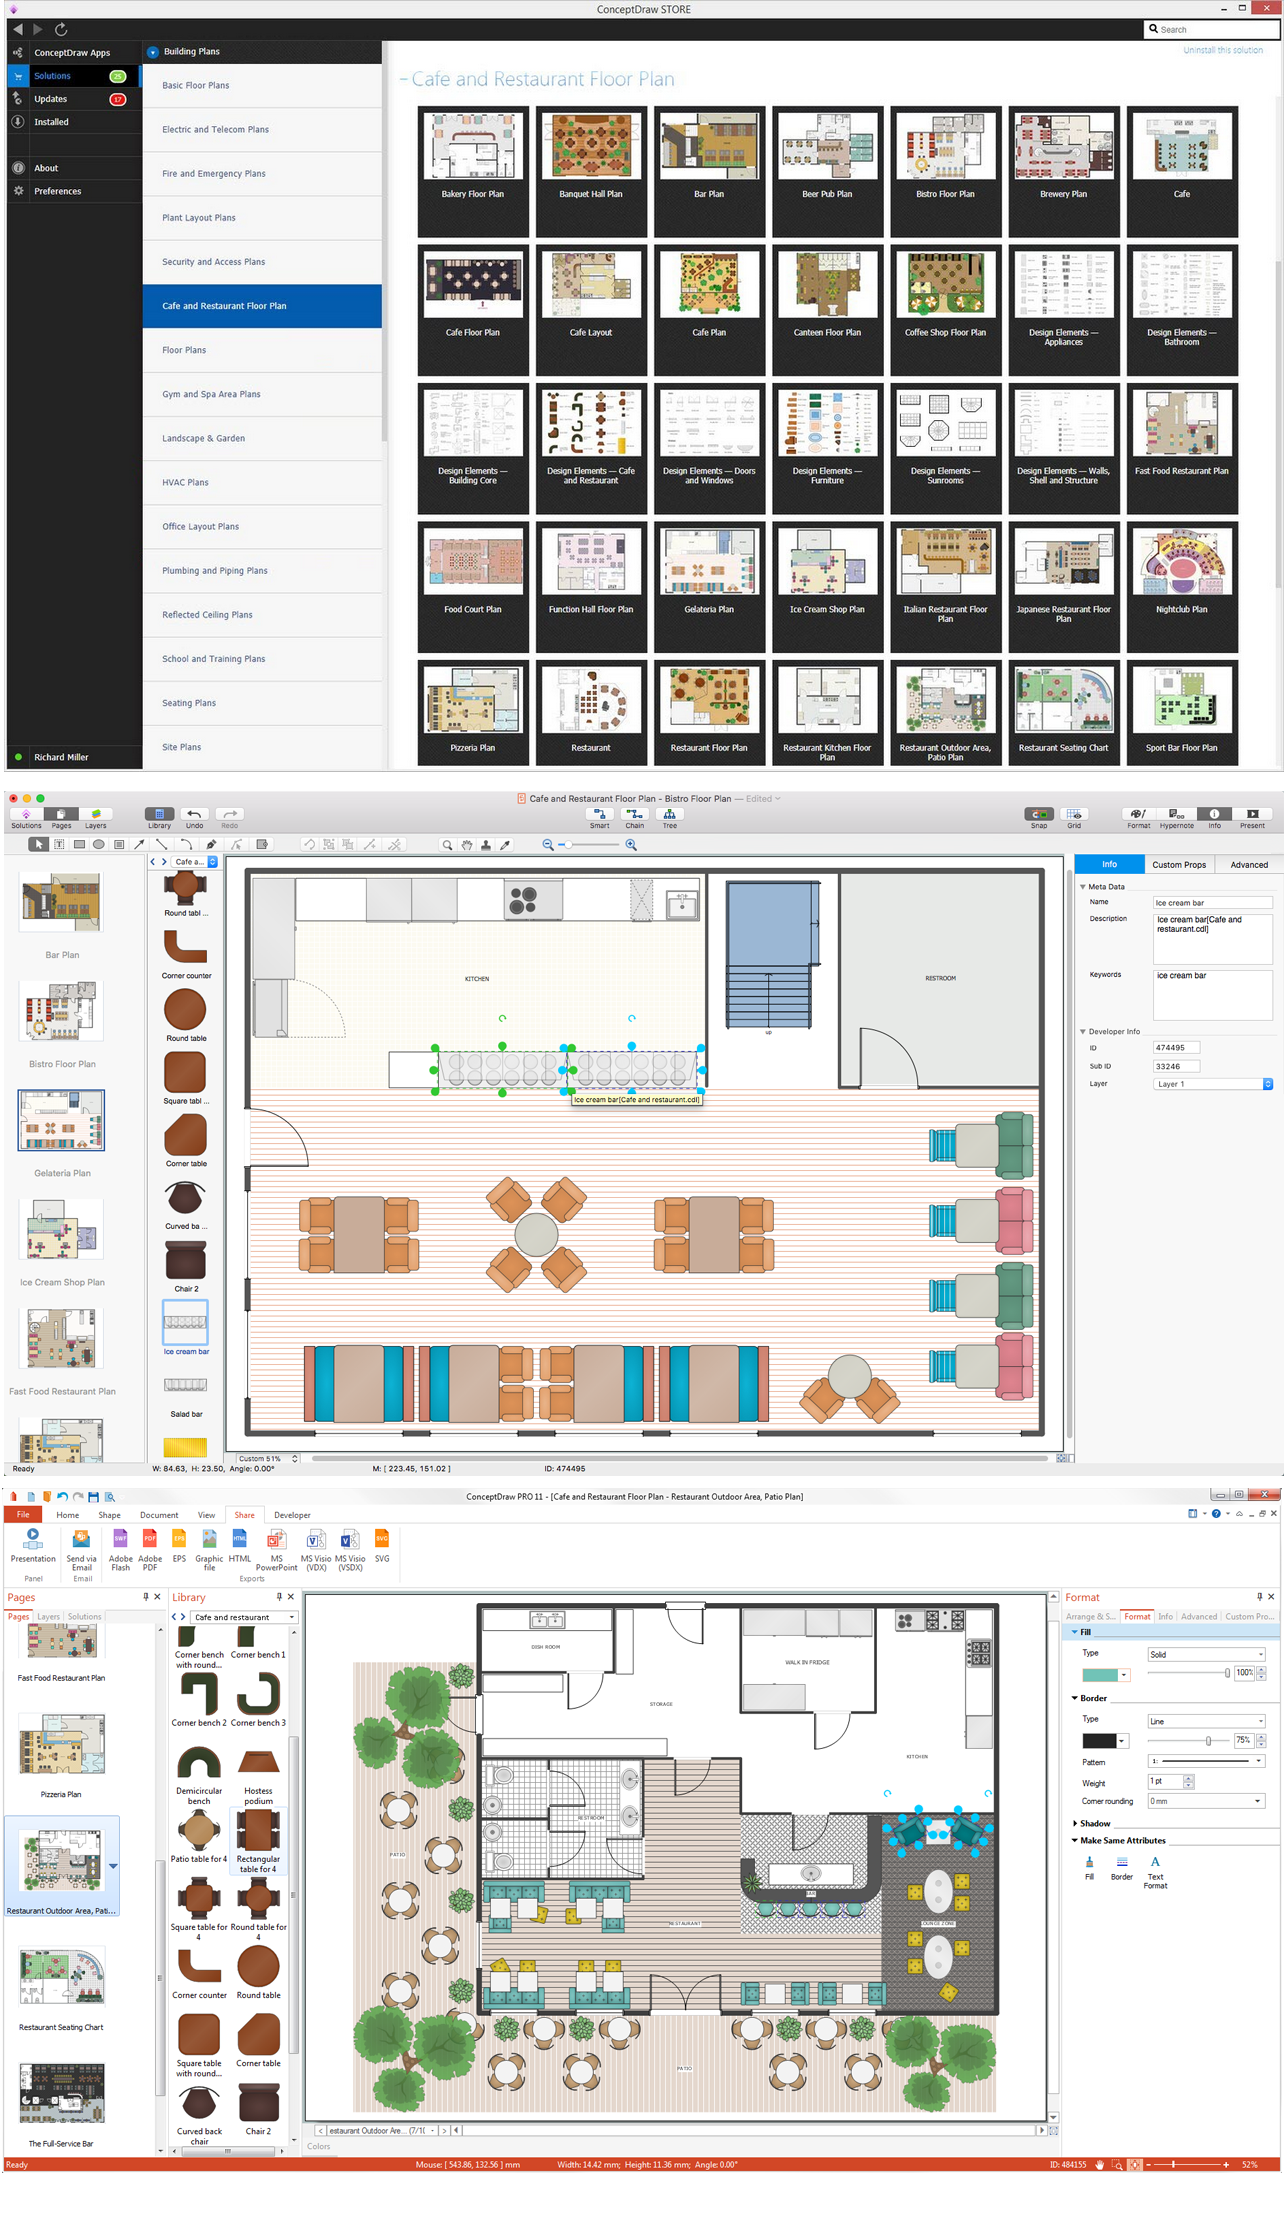This screenshot has height=2224, width=1284.
Task: Open Corner rounding dropdown
Action: [x=1206, y=1801]
